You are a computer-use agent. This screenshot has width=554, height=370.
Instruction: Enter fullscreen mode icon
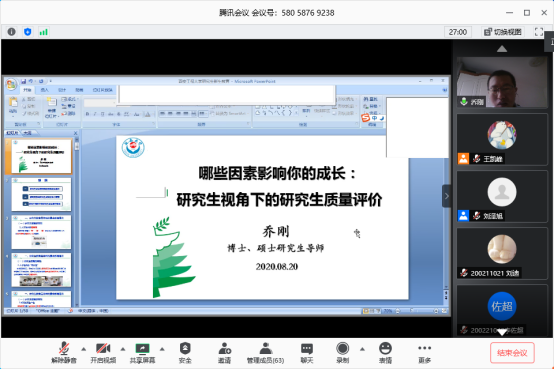tap(539, 32)
